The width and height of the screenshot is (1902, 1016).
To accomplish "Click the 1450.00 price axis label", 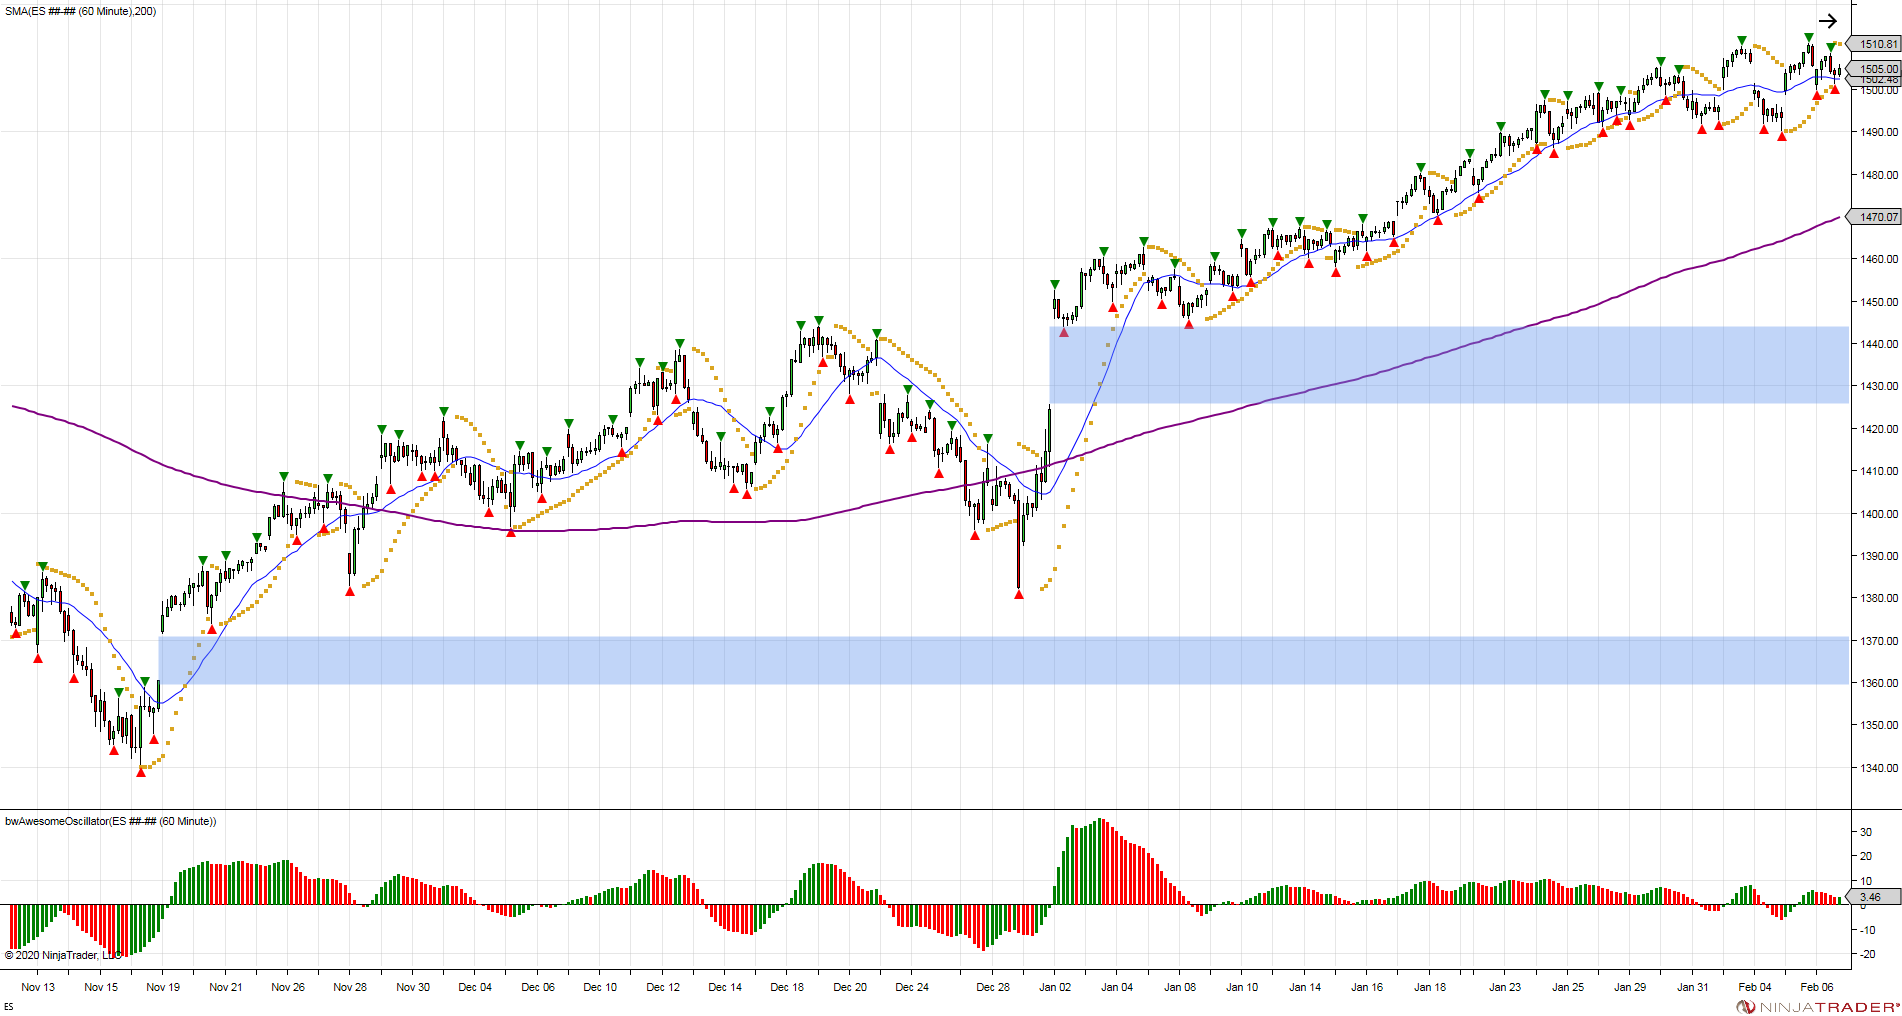I will [x=1879, y=302].
